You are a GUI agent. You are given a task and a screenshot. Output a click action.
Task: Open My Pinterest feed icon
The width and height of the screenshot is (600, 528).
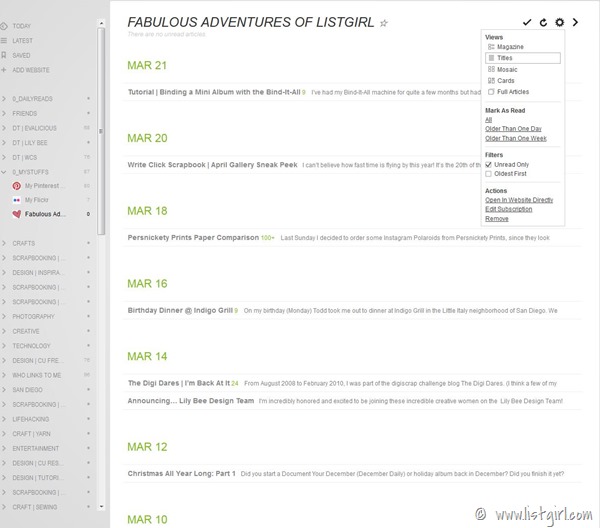[x=16, y=186]
